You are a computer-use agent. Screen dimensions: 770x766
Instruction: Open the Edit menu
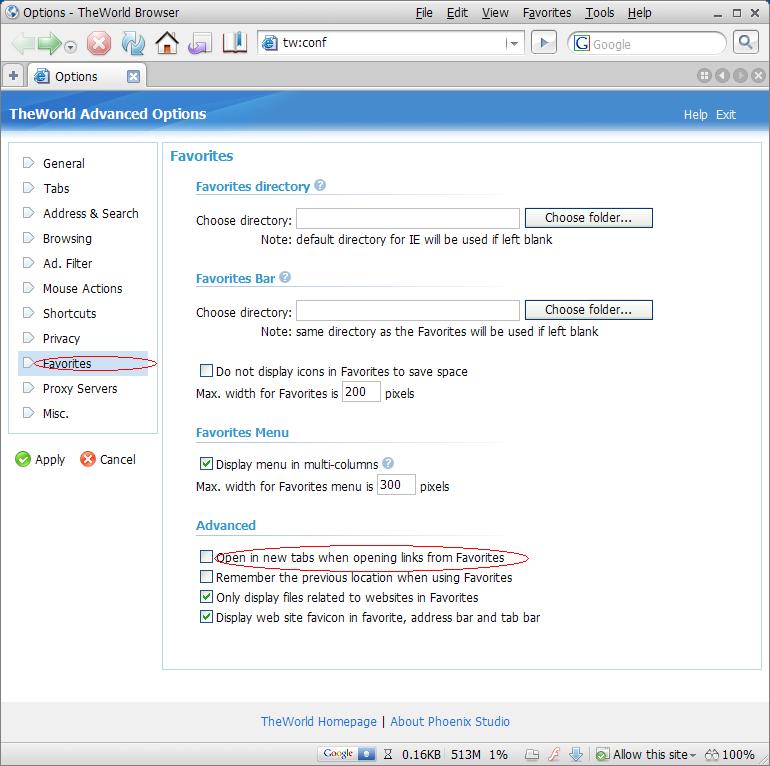pyautogui.click(x=457, y=13)
